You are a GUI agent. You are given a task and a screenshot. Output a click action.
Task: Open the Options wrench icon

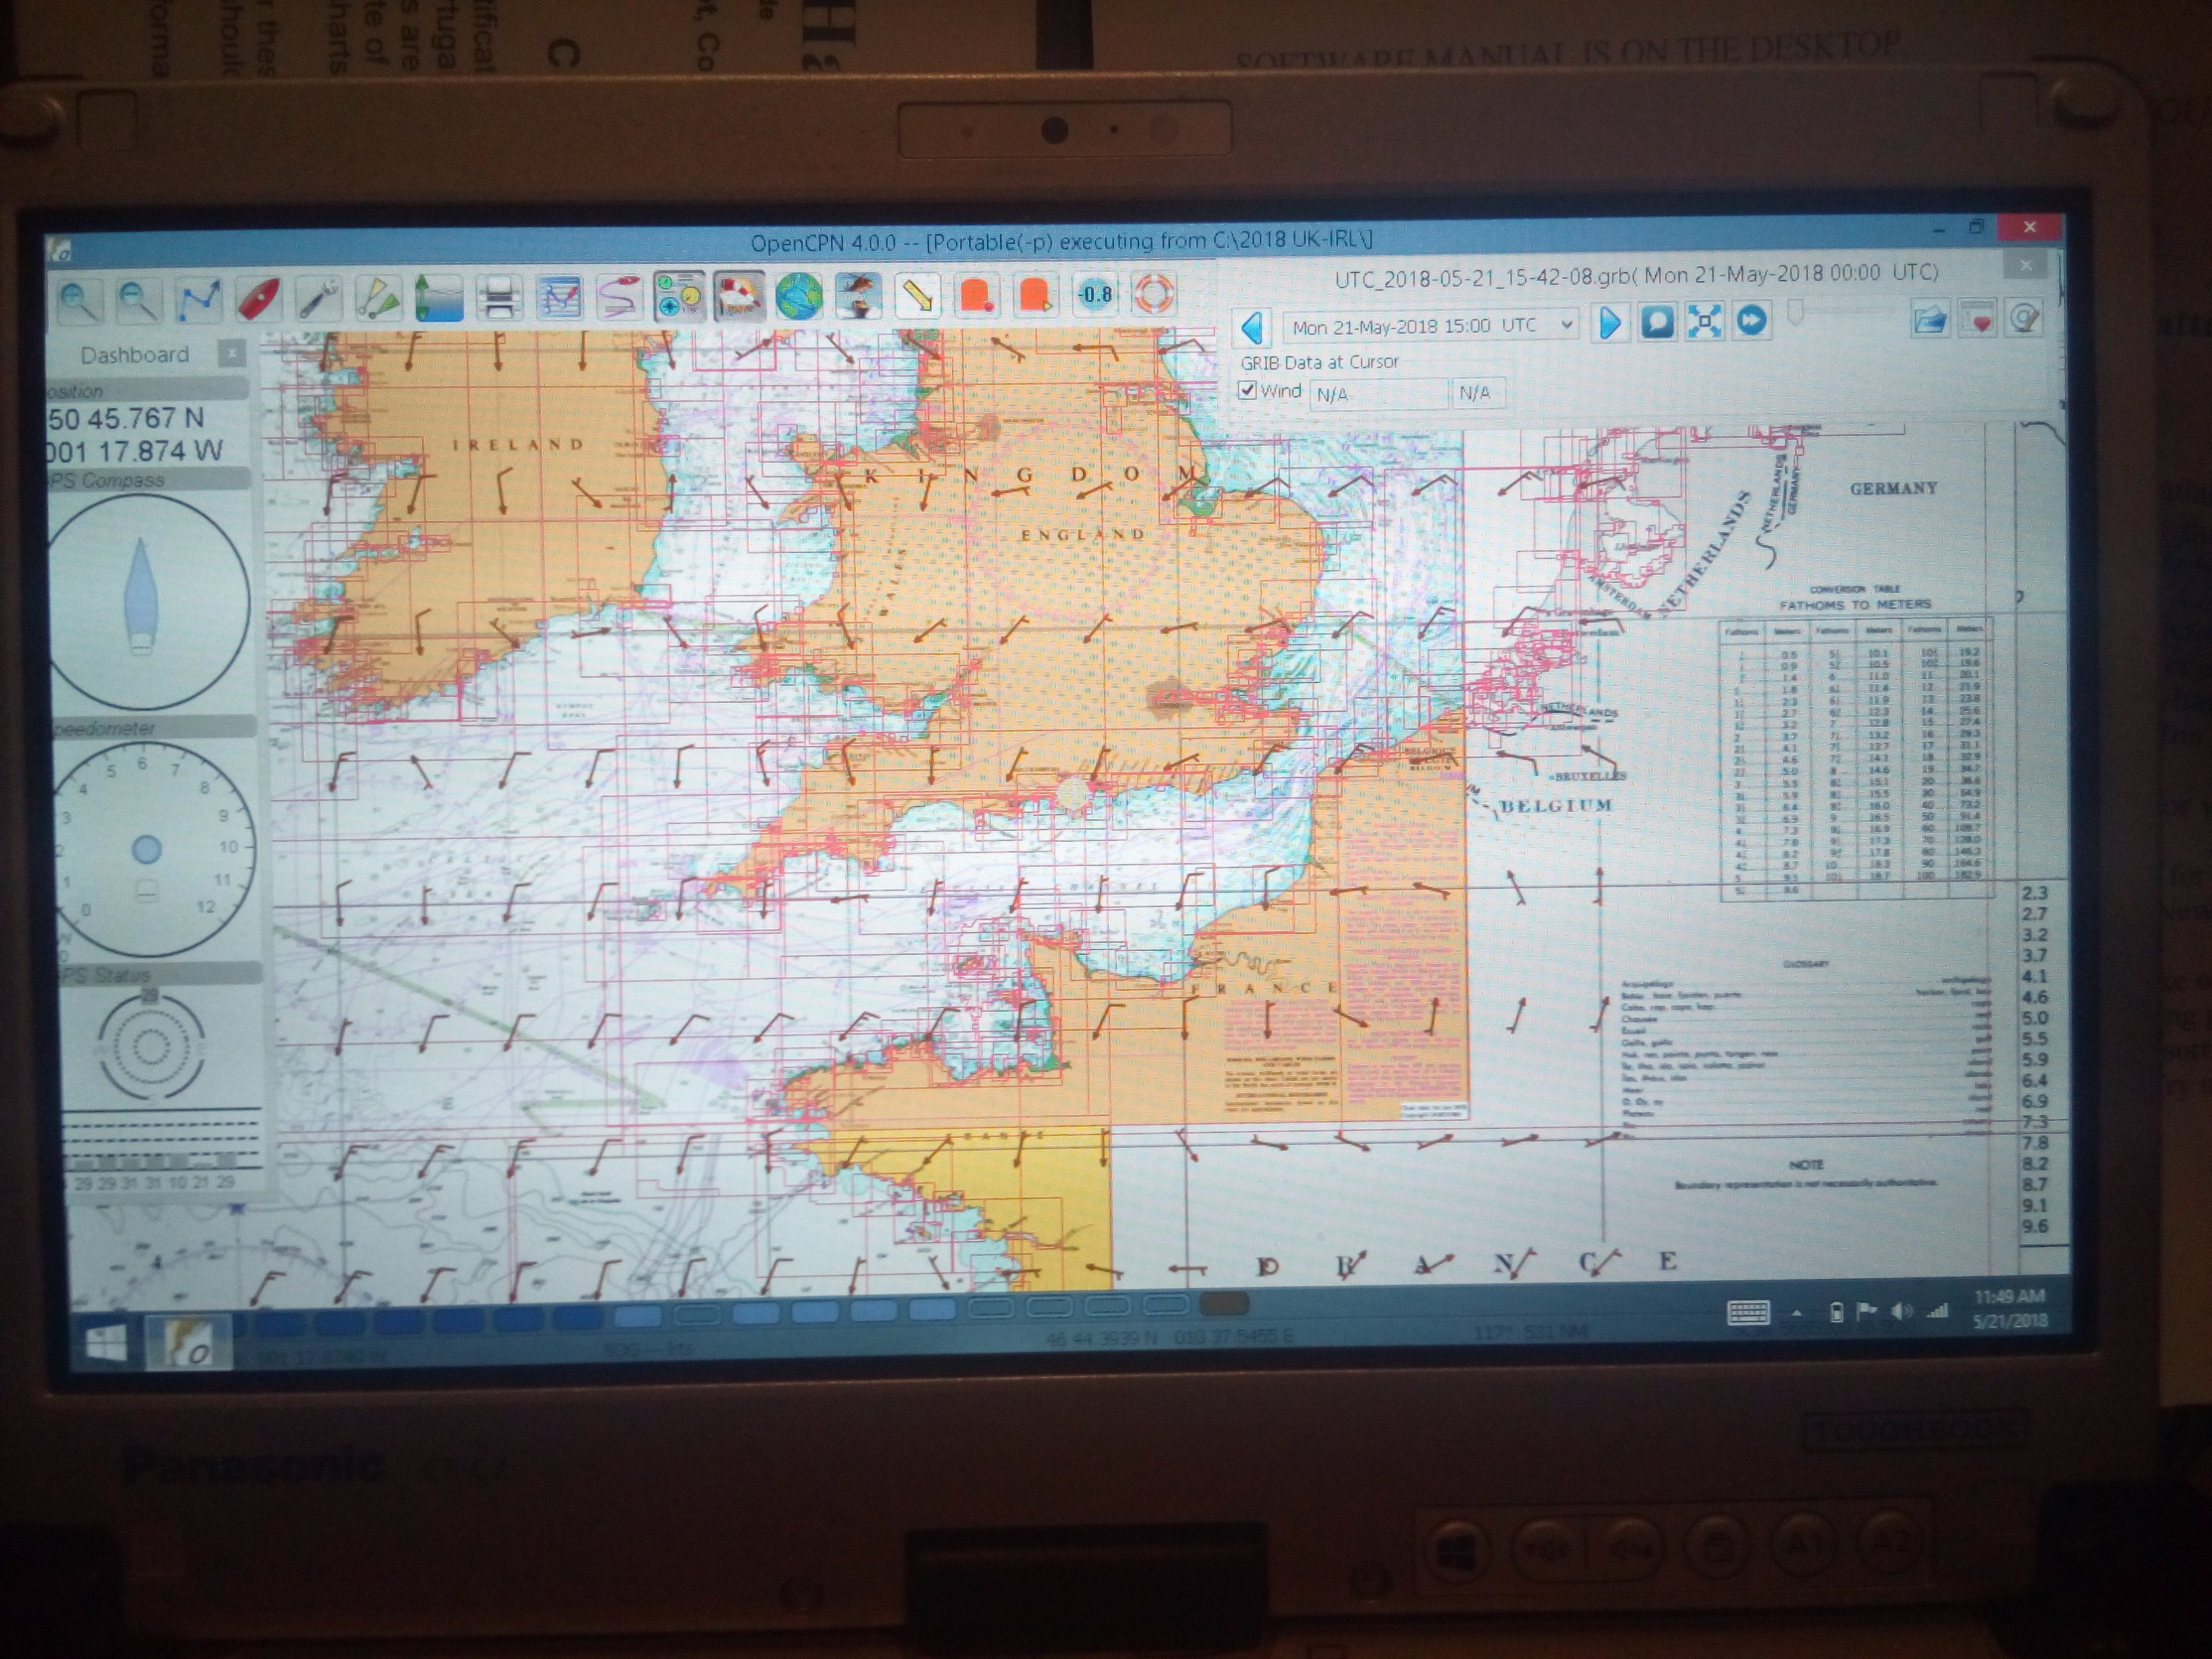tap(319, 299)
